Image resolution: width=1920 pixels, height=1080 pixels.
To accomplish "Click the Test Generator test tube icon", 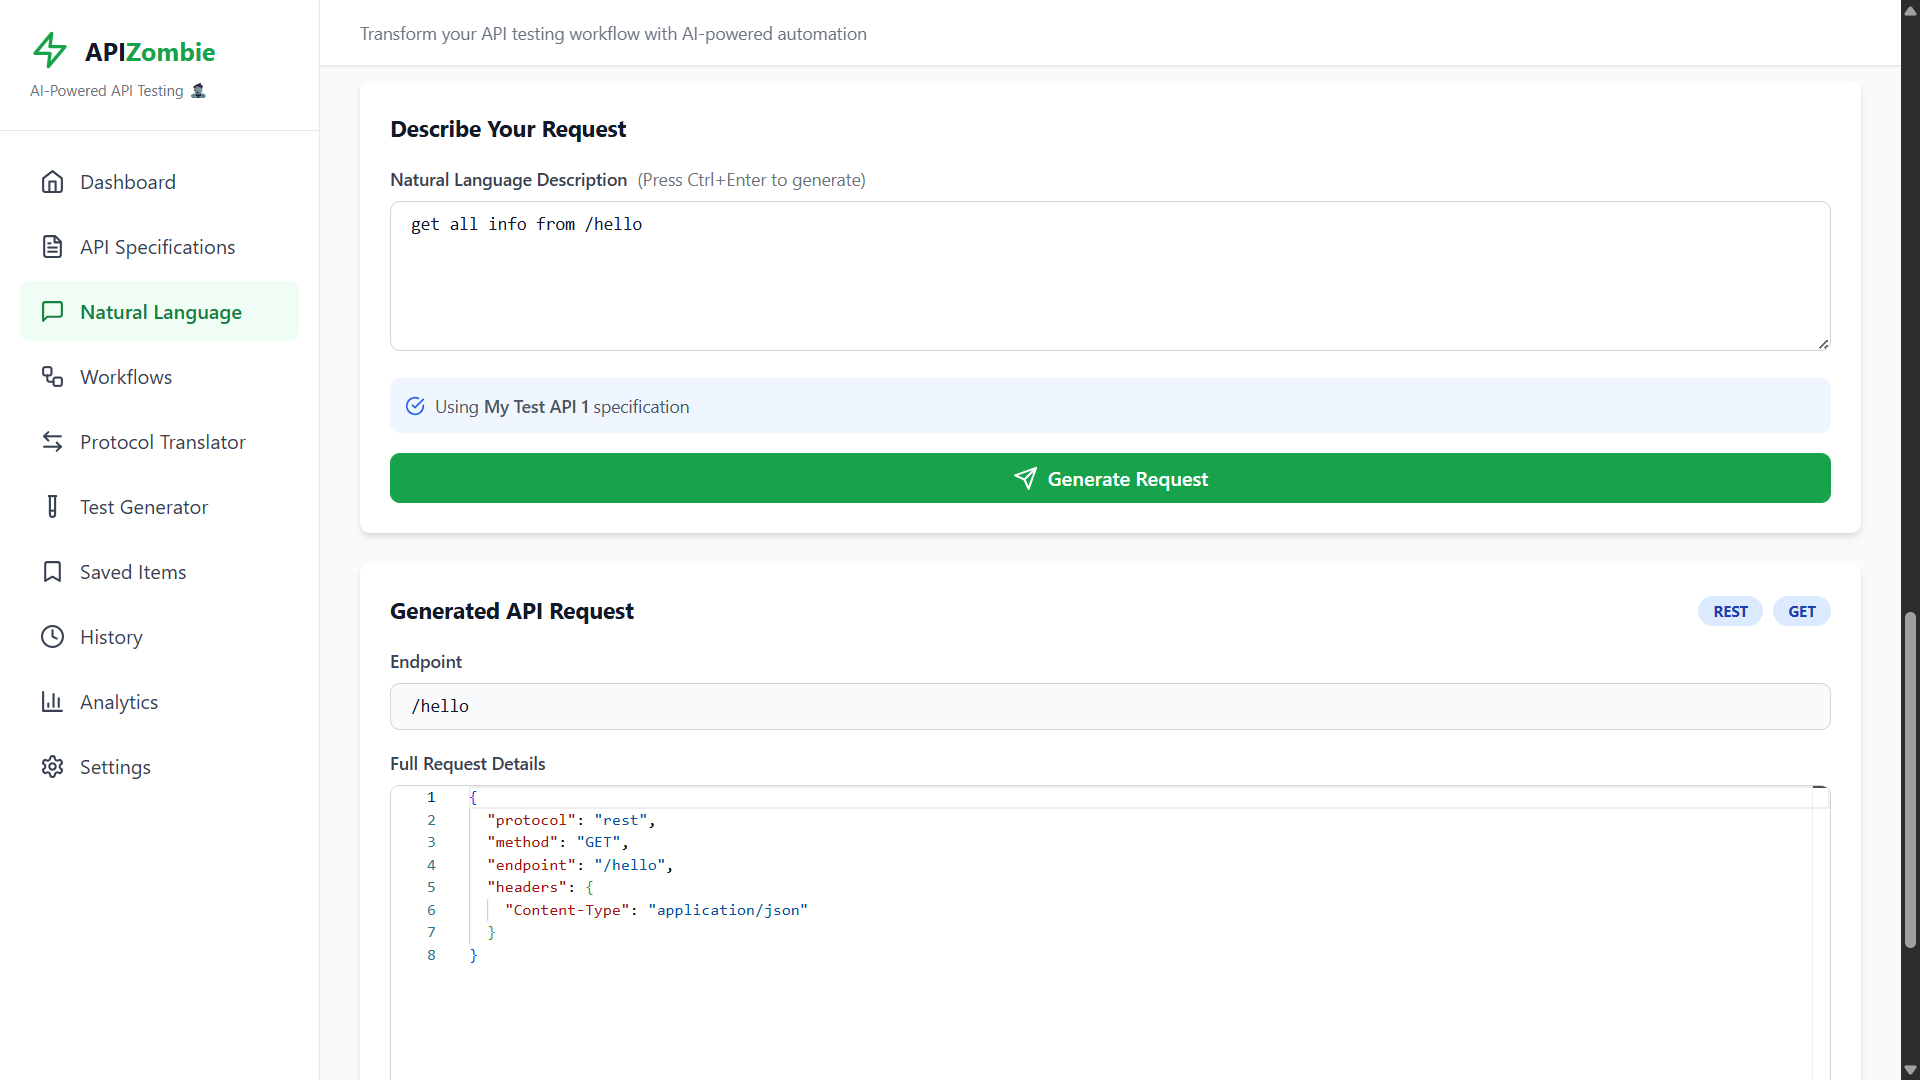I will 52,507.
